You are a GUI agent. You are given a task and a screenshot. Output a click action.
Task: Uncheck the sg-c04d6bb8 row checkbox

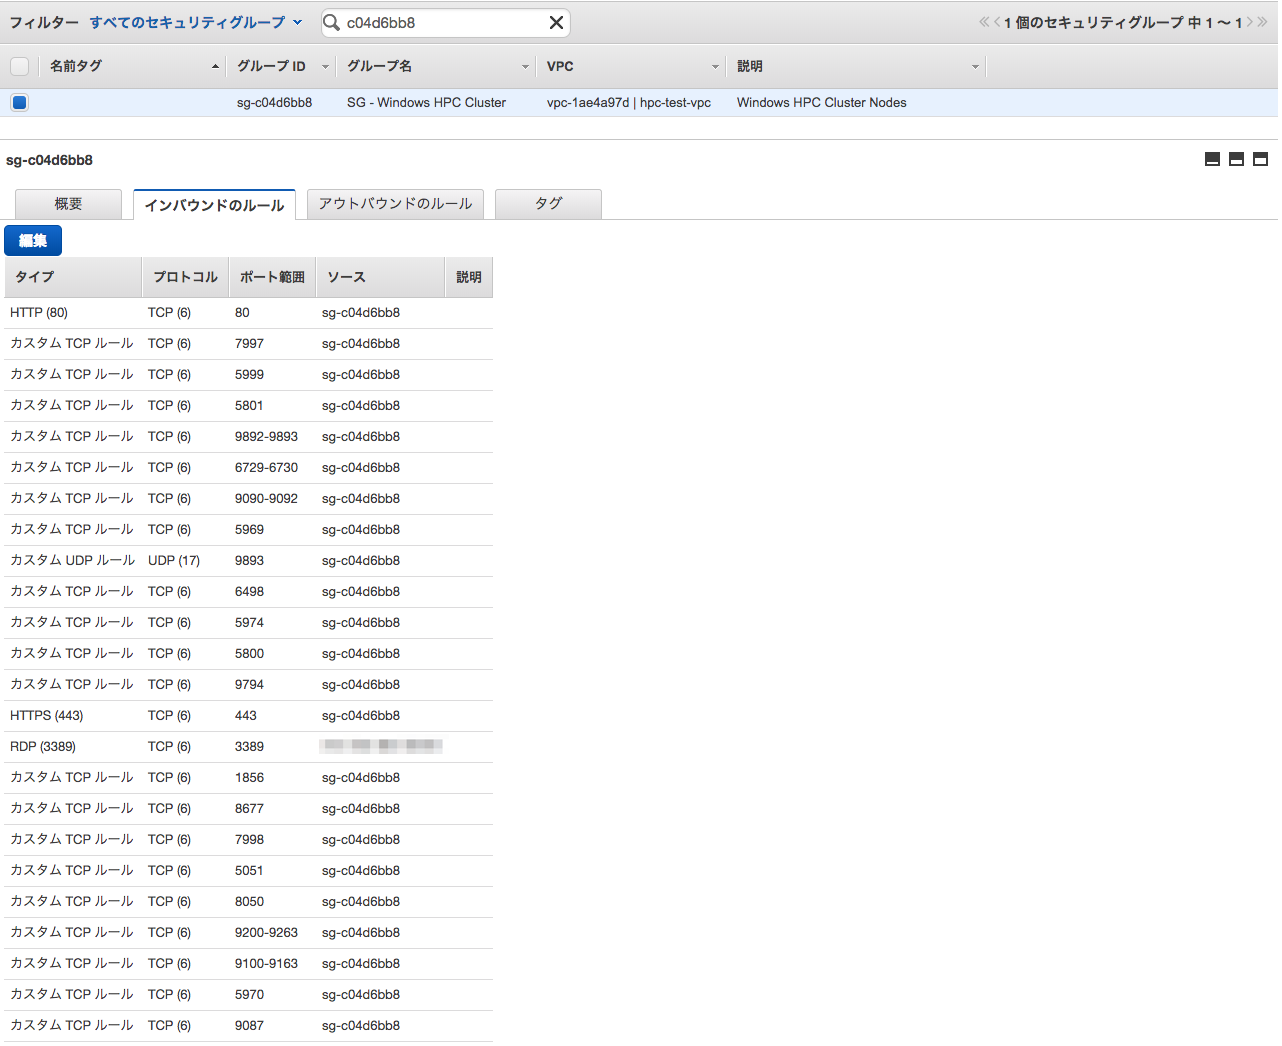(19, 102)
